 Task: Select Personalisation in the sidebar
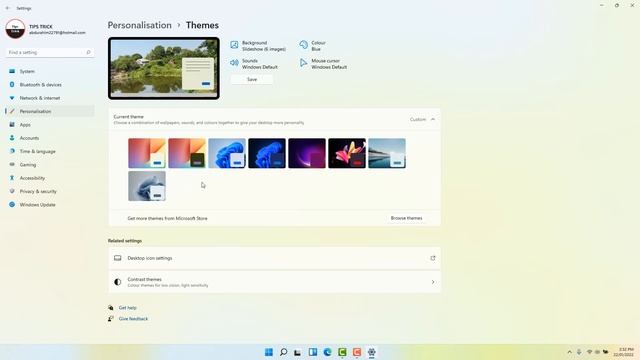click(49, 111)
